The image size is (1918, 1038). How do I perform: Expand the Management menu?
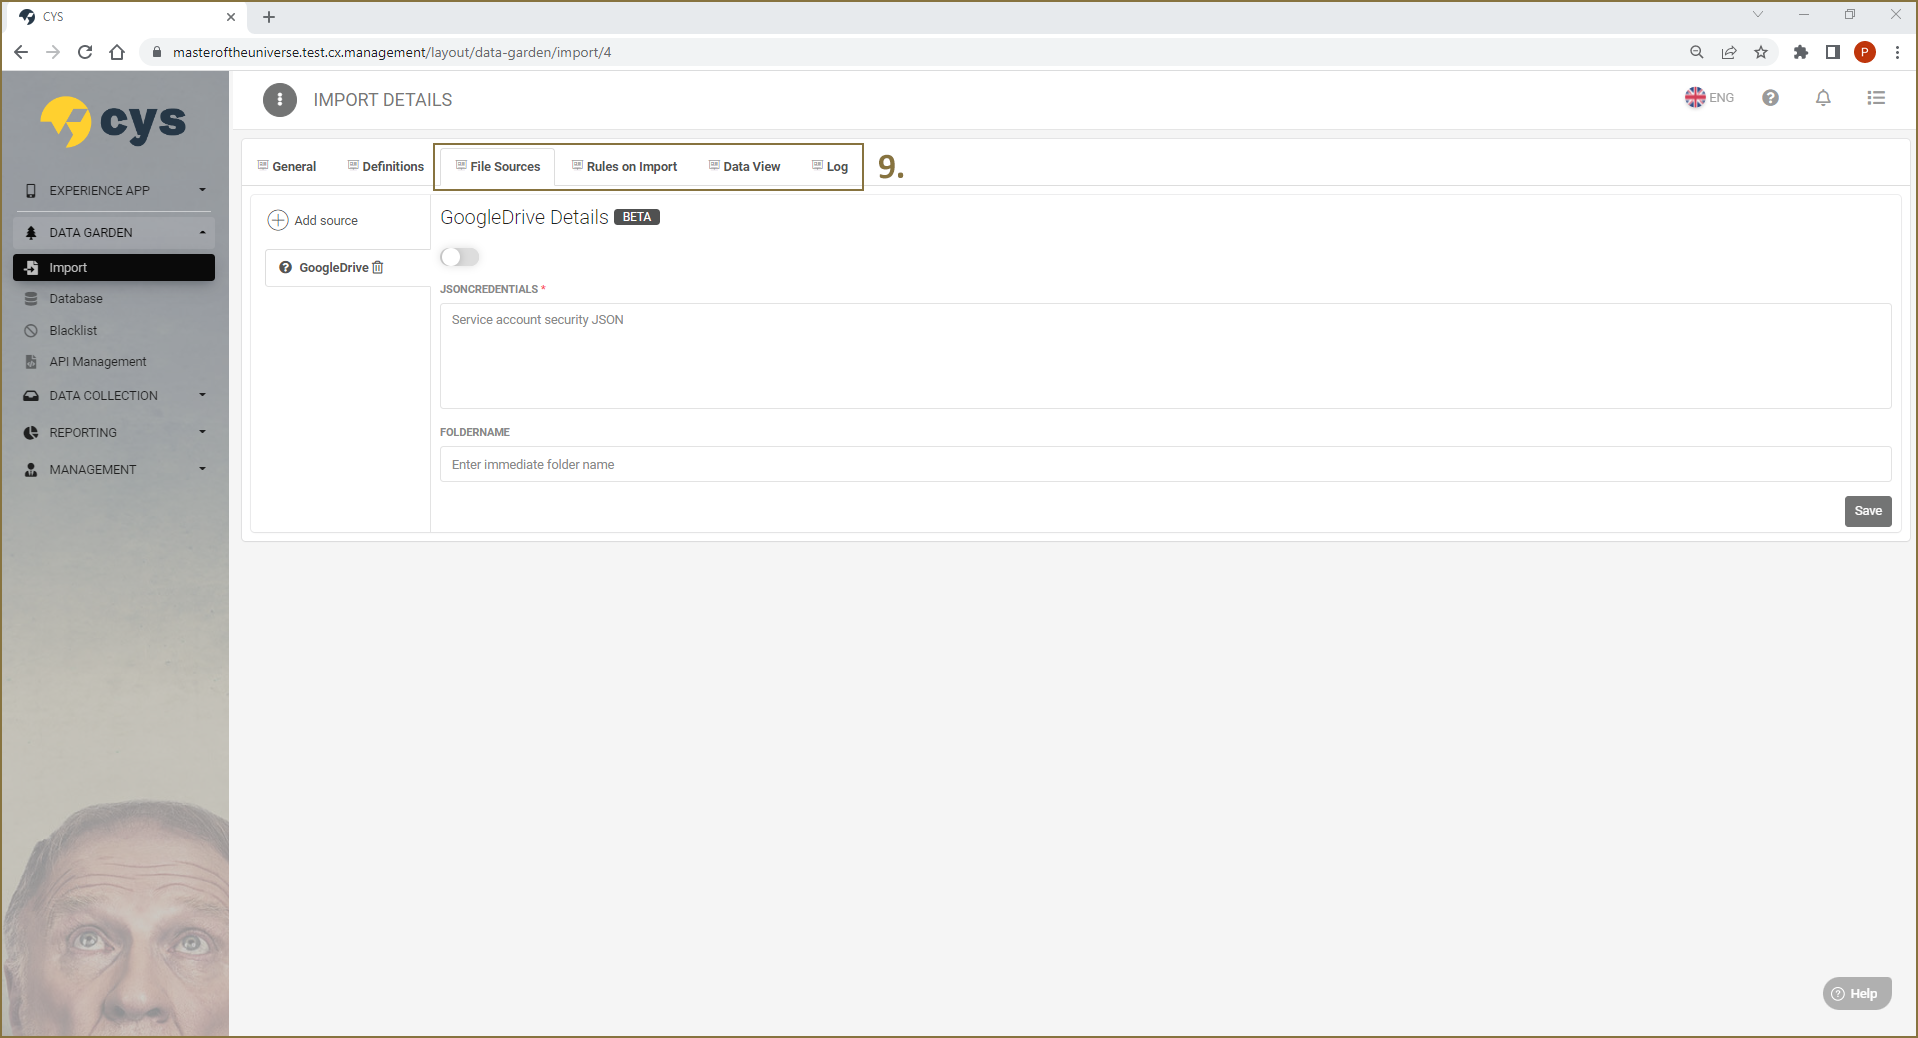(114, 469)
